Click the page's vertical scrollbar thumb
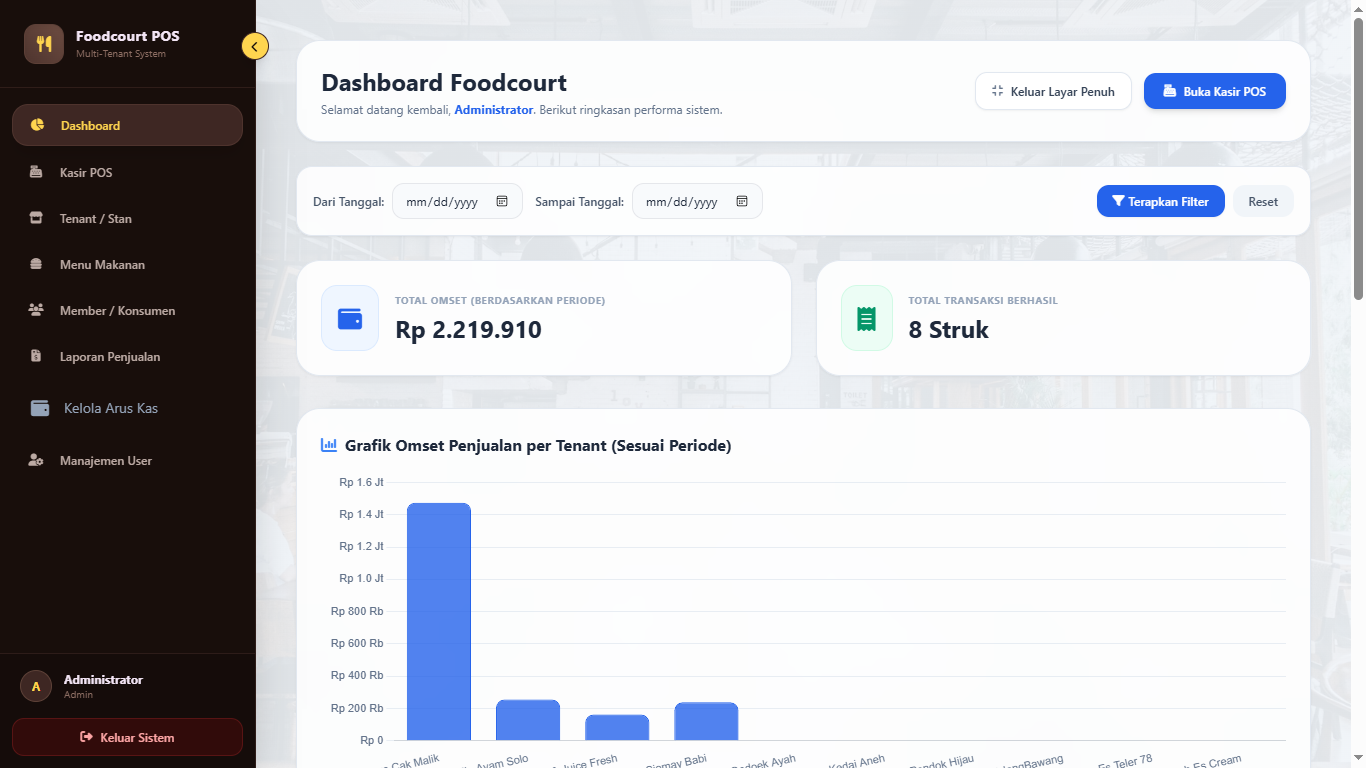Screen dimensions: 1366x768 pos(1358,160)
